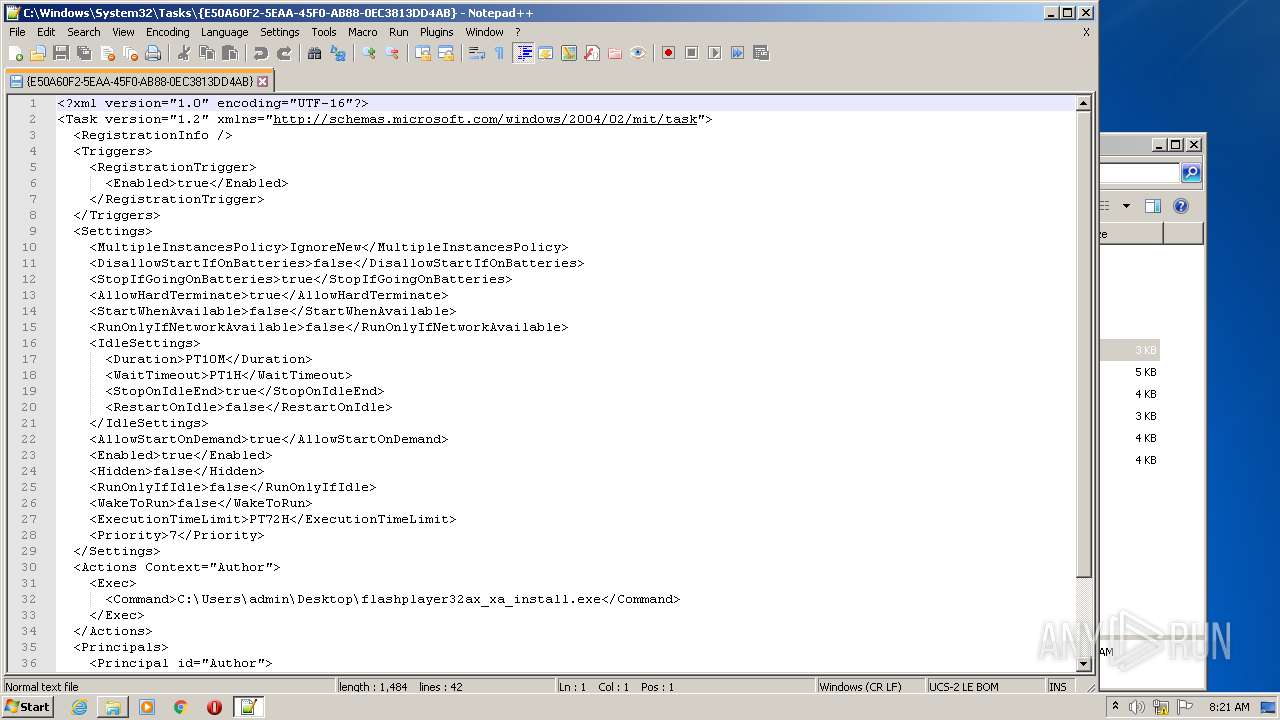
Task: Click the Redo toolbar icon
Action: [x=284, y=53]
